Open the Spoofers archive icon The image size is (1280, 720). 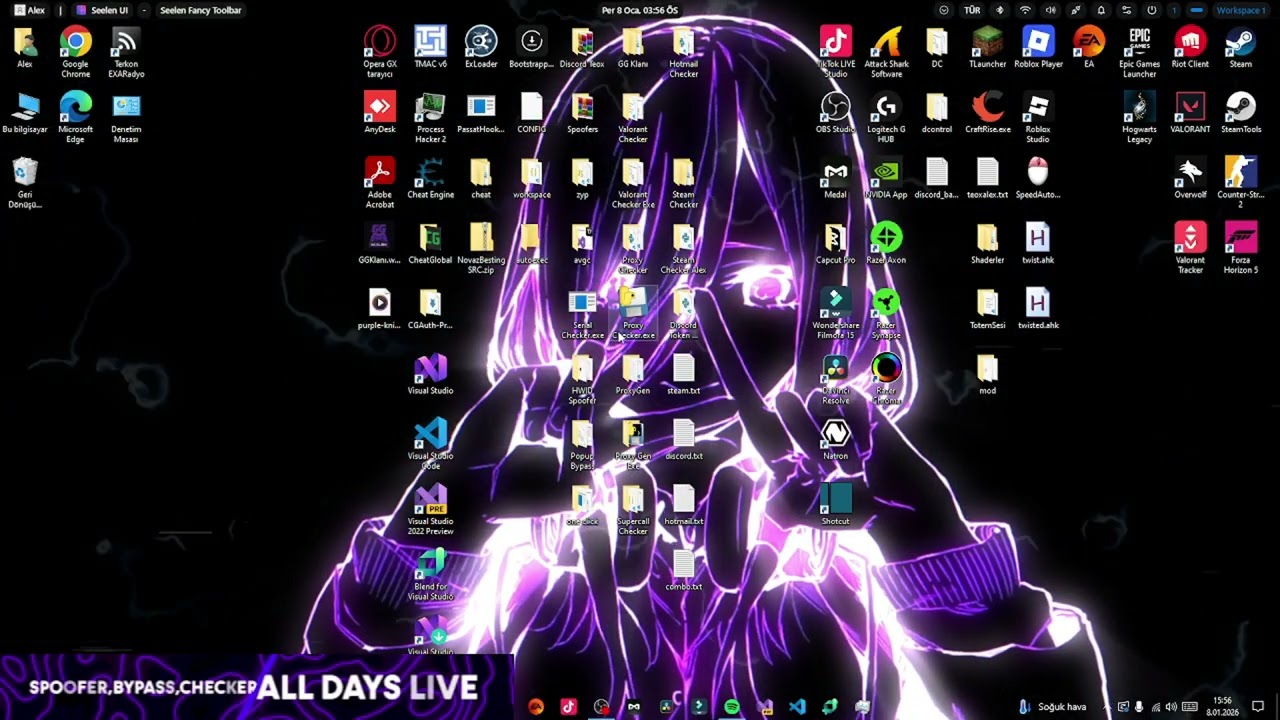coord(582,113)
